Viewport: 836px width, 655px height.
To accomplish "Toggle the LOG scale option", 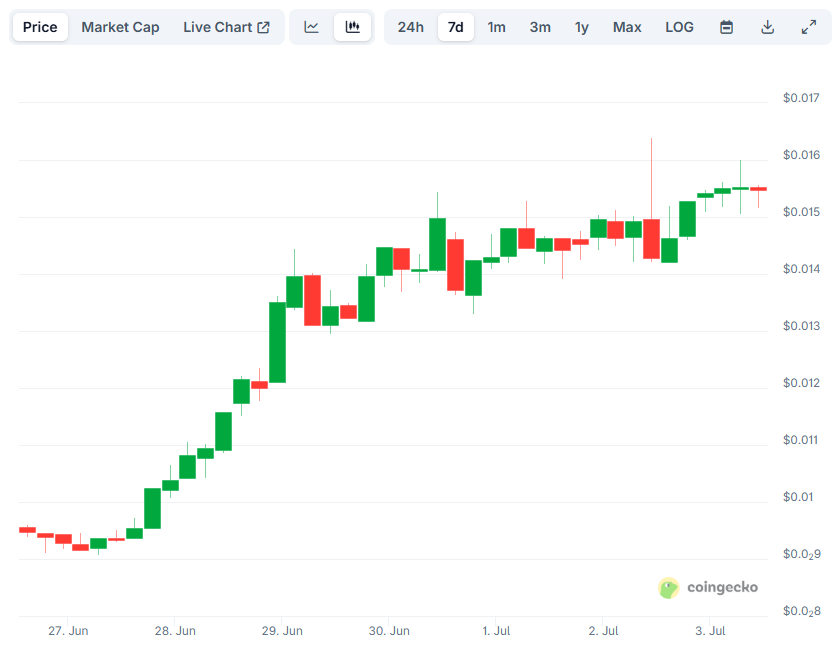I will click(679, 27).
